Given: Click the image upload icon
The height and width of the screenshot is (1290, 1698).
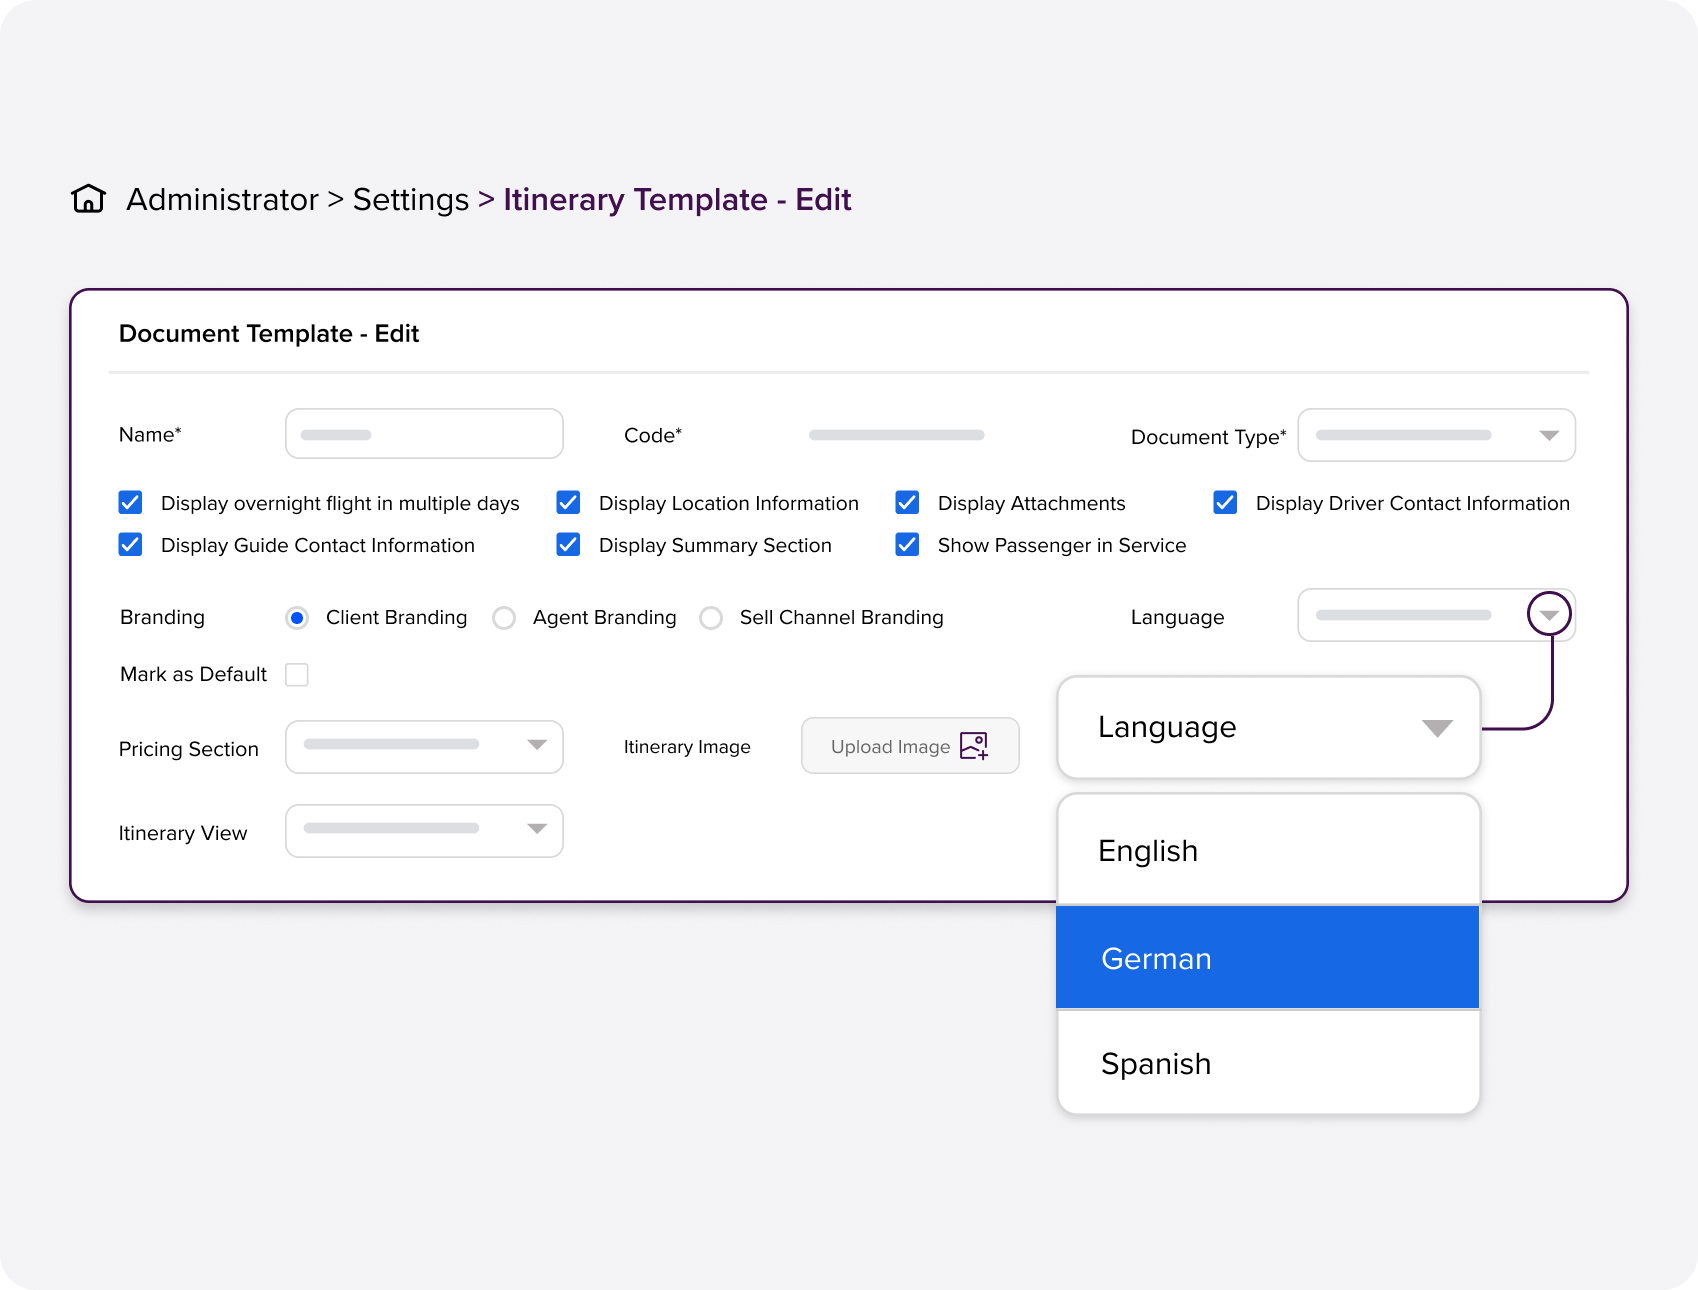Looking at the screenshot, I should tap(973, 746).
